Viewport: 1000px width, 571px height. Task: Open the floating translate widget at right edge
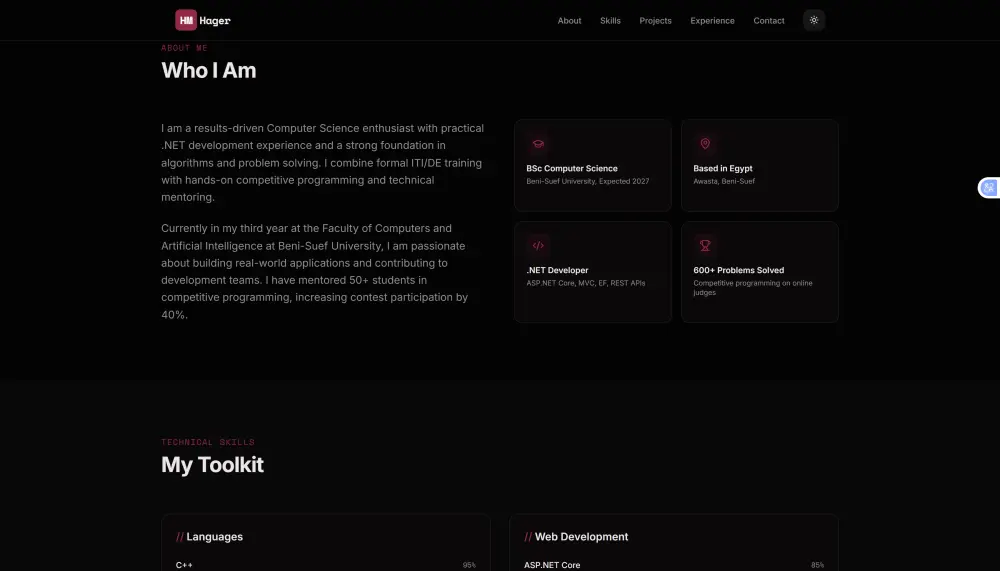(x=989, y=188)
